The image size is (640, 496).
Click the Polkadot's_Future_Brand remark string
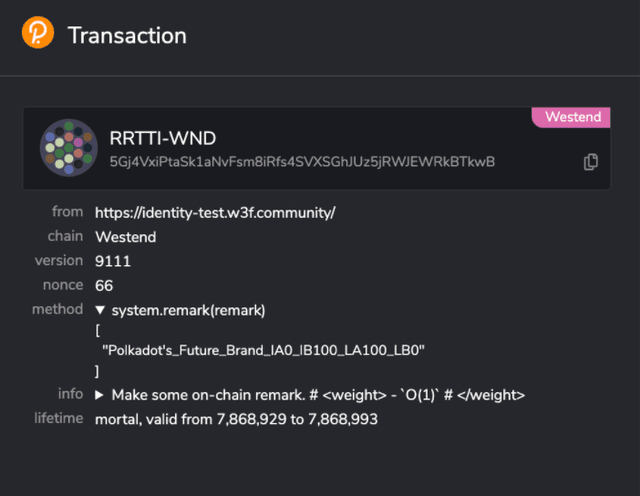pos(264,350)
